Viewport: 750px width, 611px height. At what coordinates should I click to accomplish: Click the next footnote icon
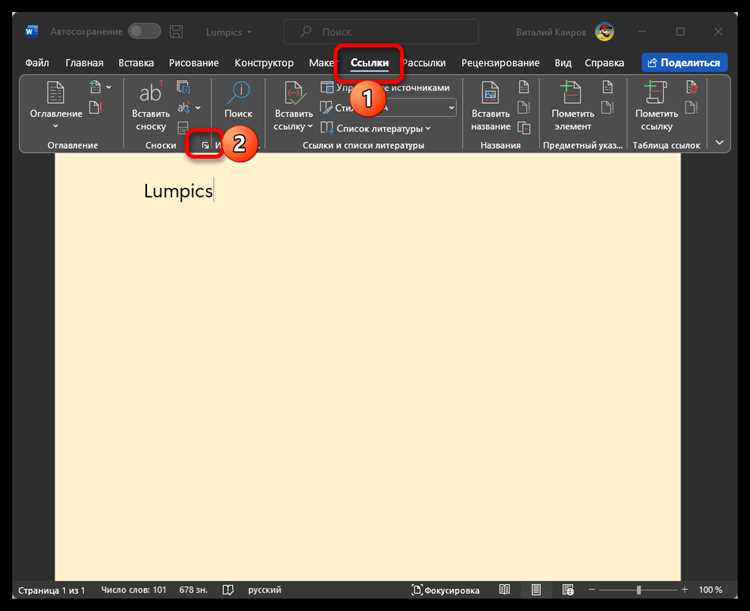click(x=184, y=107)
